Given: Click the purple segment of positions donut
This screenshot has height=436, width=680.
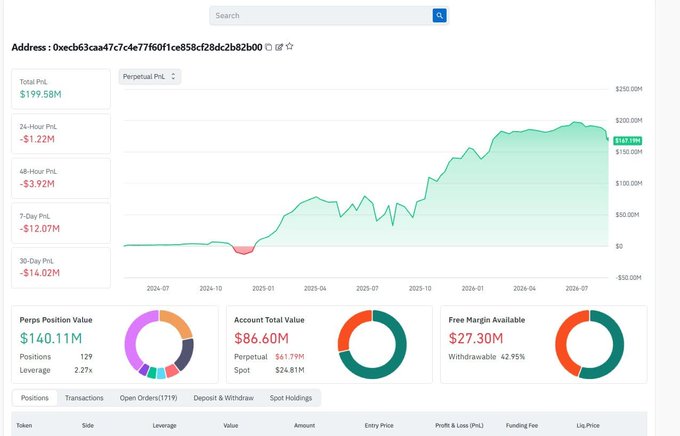Looking at the screenshot, I should (x=133, y=336).
